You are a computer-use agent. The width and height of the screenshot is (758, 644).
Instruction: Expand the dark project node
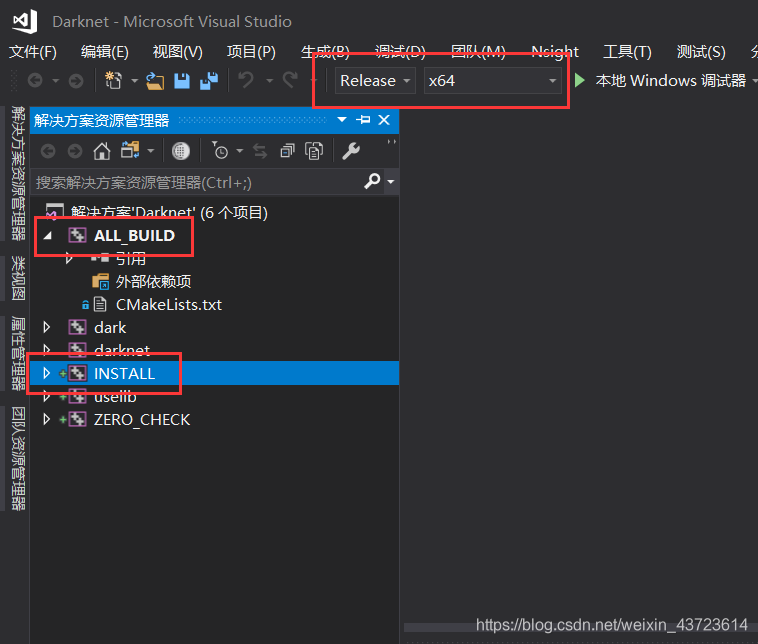[x=47, y=327]
